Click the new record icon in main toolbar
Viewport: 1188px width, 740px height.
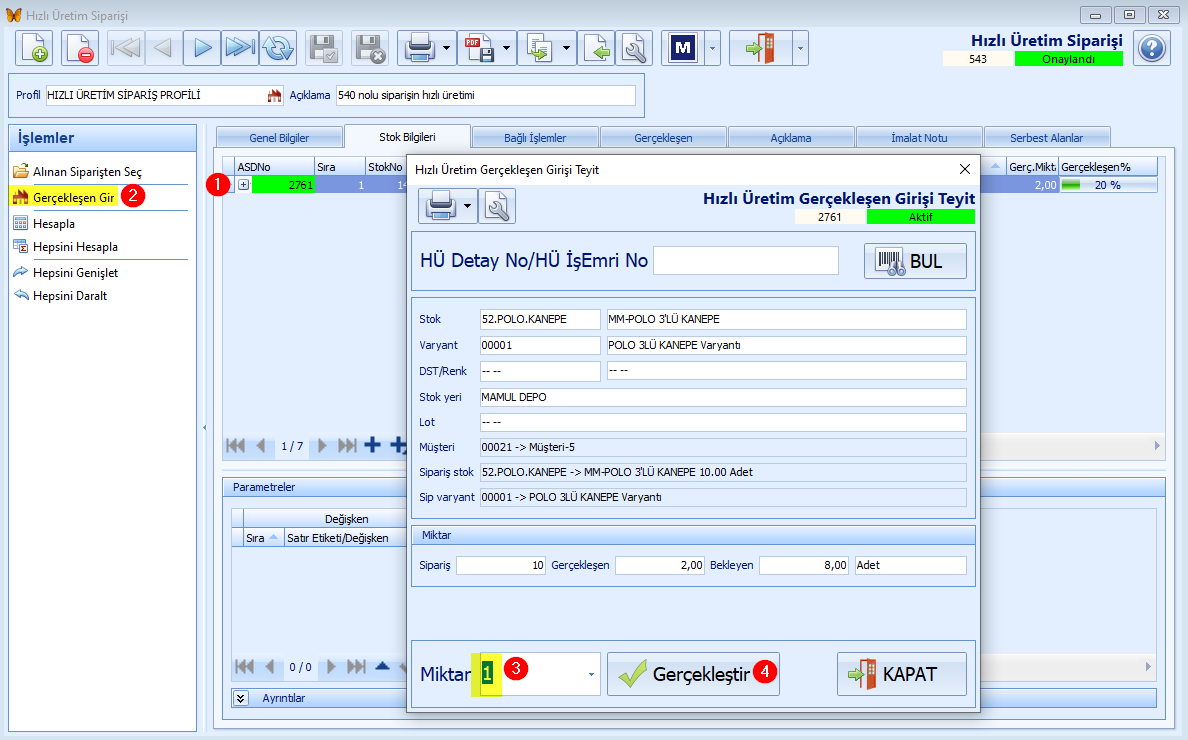click(x=34, y=48)
